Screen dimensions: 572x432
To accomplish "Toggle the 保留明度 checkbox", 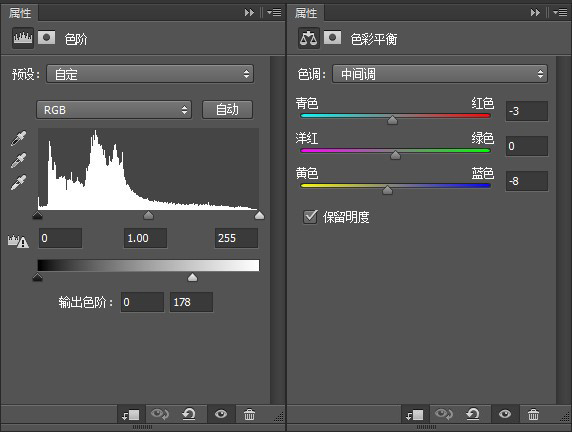I will point(310,217).
